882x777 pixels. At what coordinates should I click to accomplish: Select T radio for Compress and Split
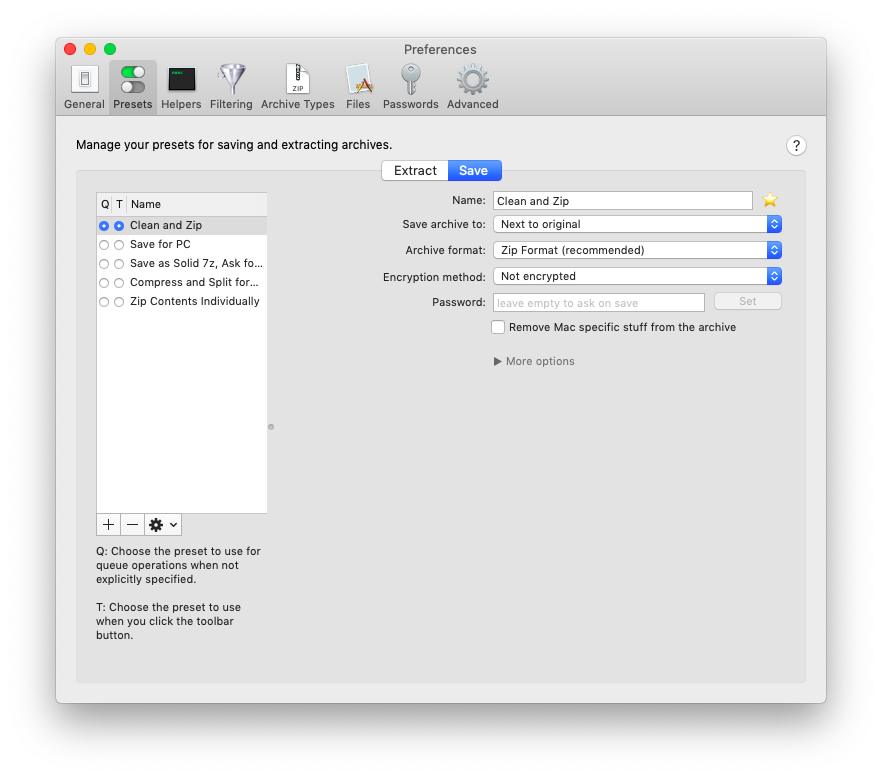point(119,283)
